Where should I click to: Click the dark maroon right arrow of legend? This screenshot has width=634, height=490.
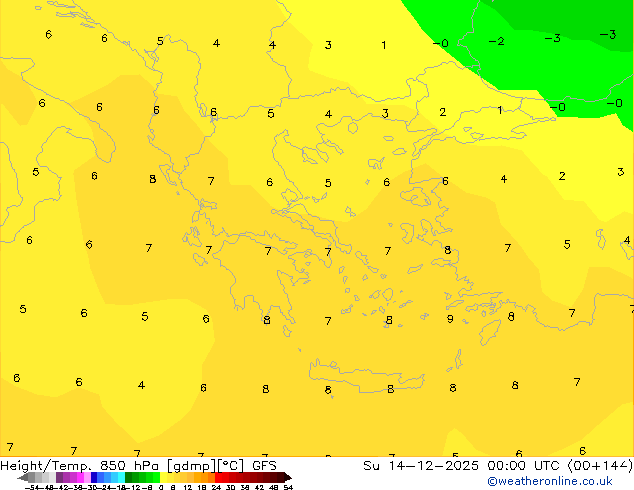[x=288, y=478]
